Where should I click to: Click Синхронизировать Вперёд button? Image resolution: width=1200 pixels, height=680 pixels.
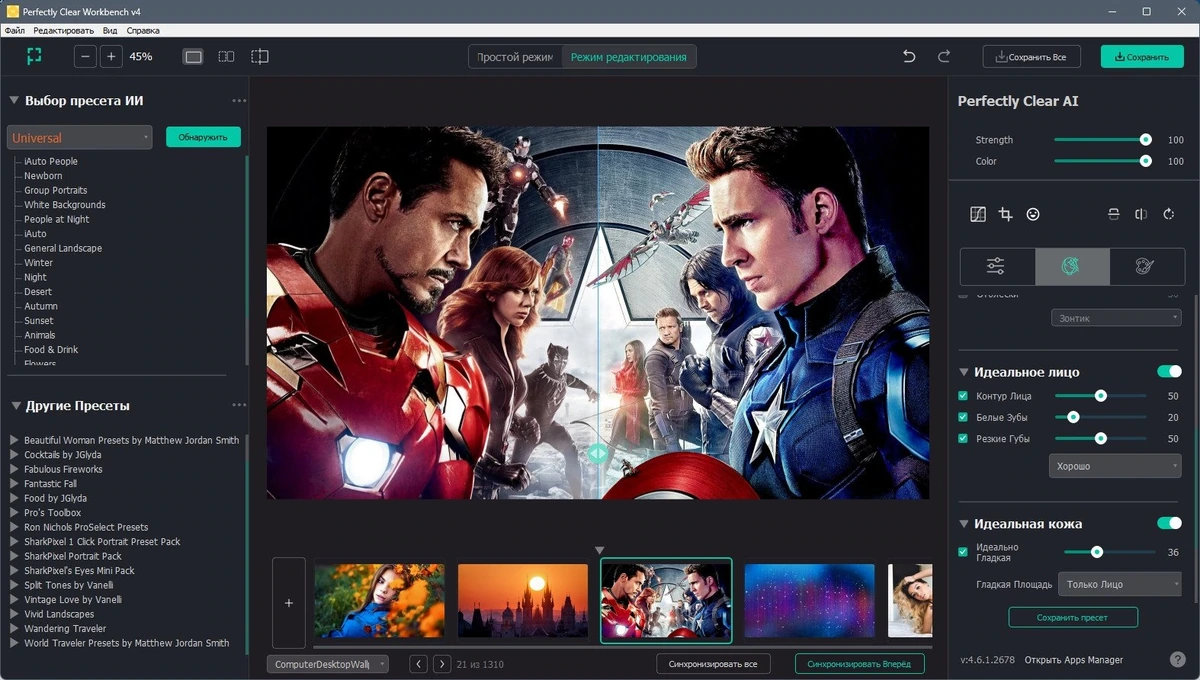pyautogui.click(x=859, y=664)
